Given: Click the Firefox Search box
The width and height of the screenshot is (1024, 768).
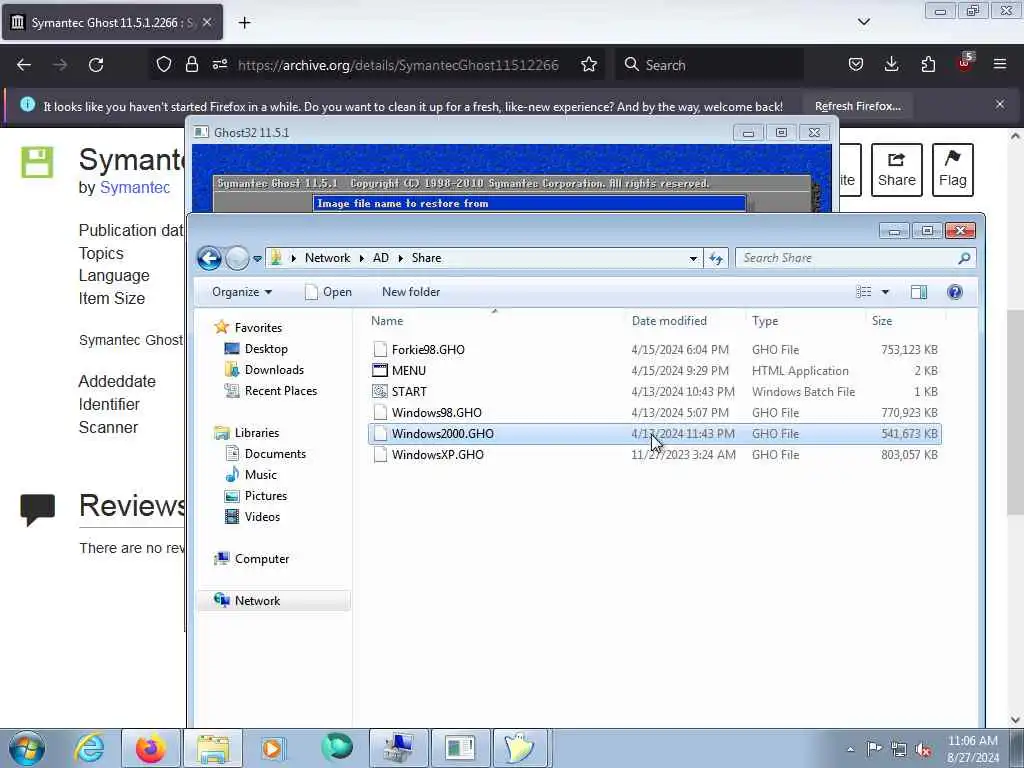Looking at the screenshot, I should 711,65.
